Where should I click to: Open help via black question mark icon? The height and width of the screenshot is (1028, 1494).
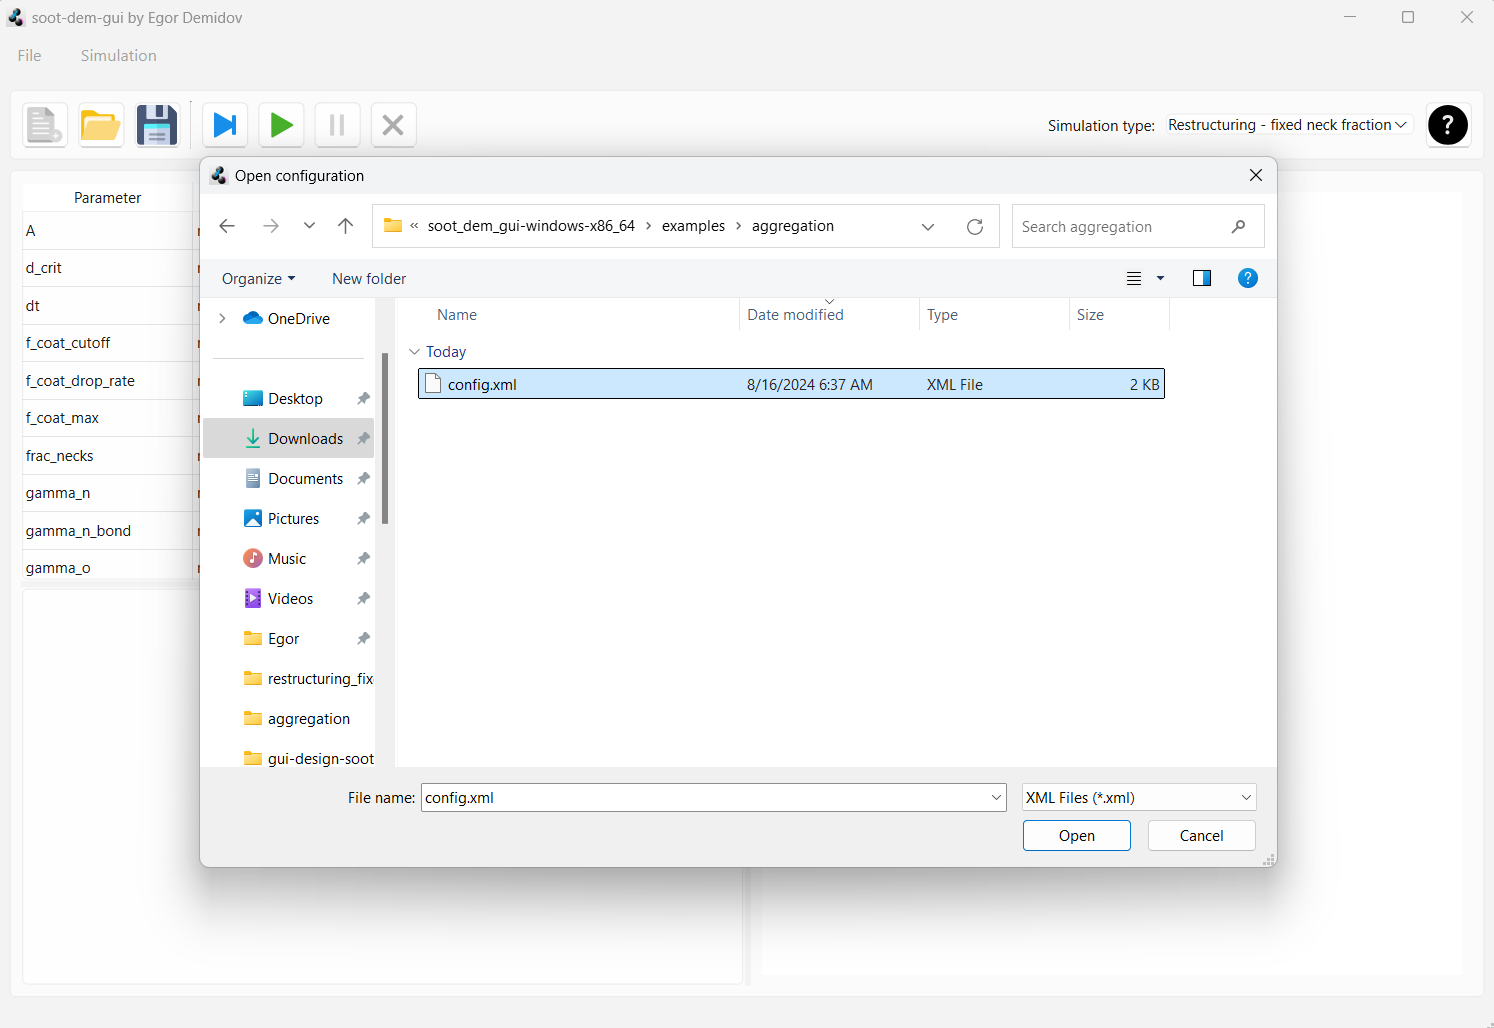pyautogui.click(x=1448, y=125)
